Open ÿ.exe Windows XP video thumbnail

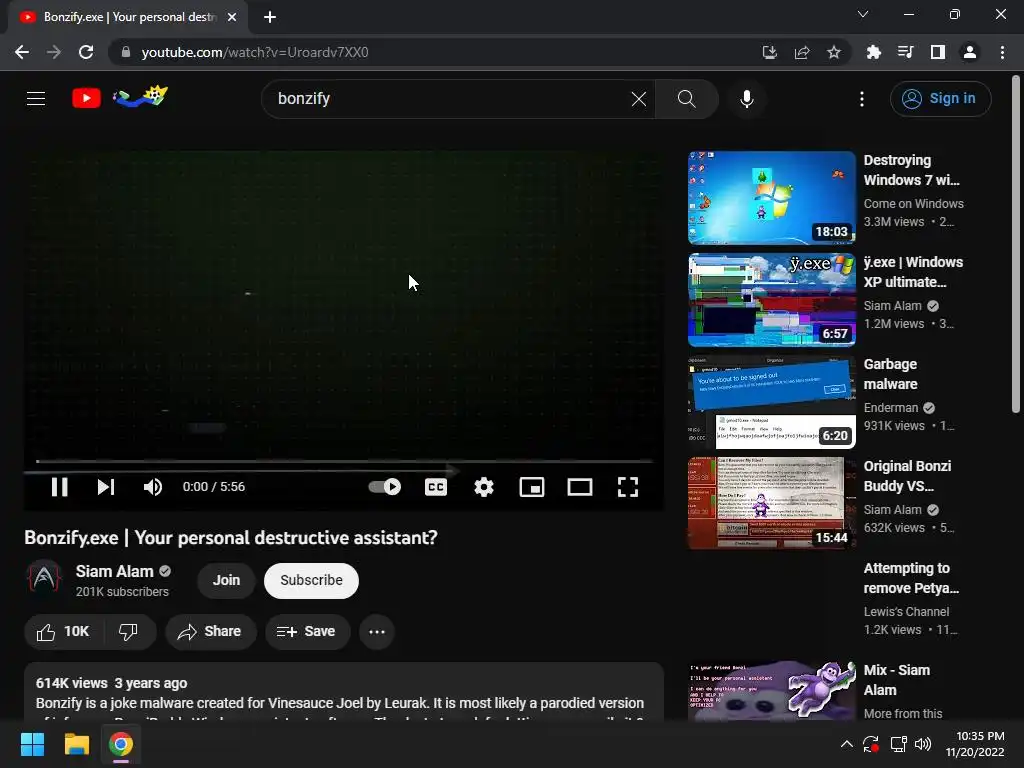(x=772, y=300)
